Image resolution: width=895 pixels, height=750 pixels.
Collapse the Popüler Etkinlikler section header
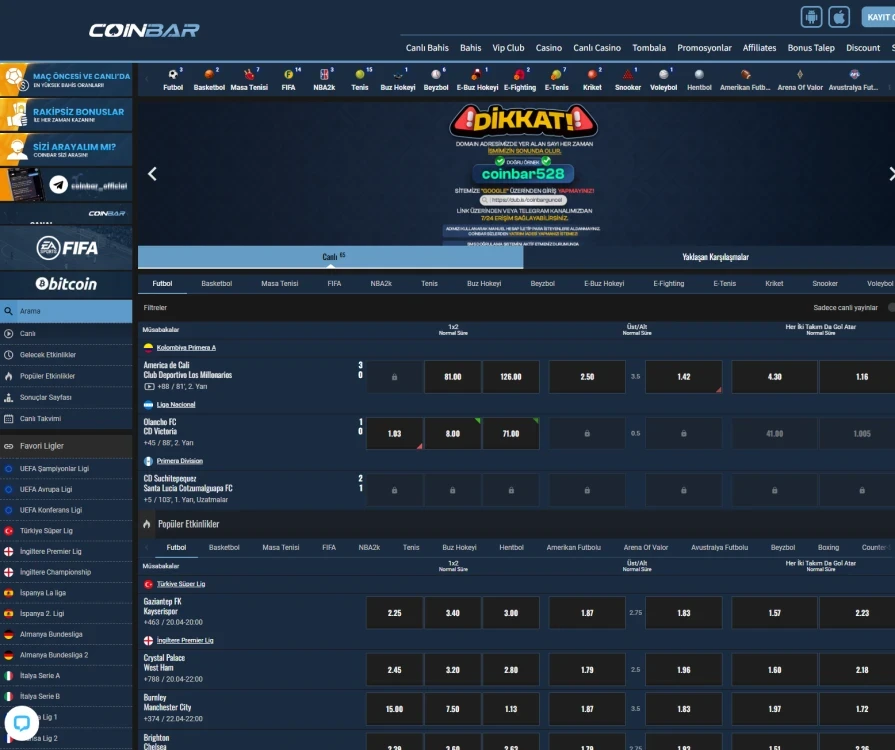[516, 524]
